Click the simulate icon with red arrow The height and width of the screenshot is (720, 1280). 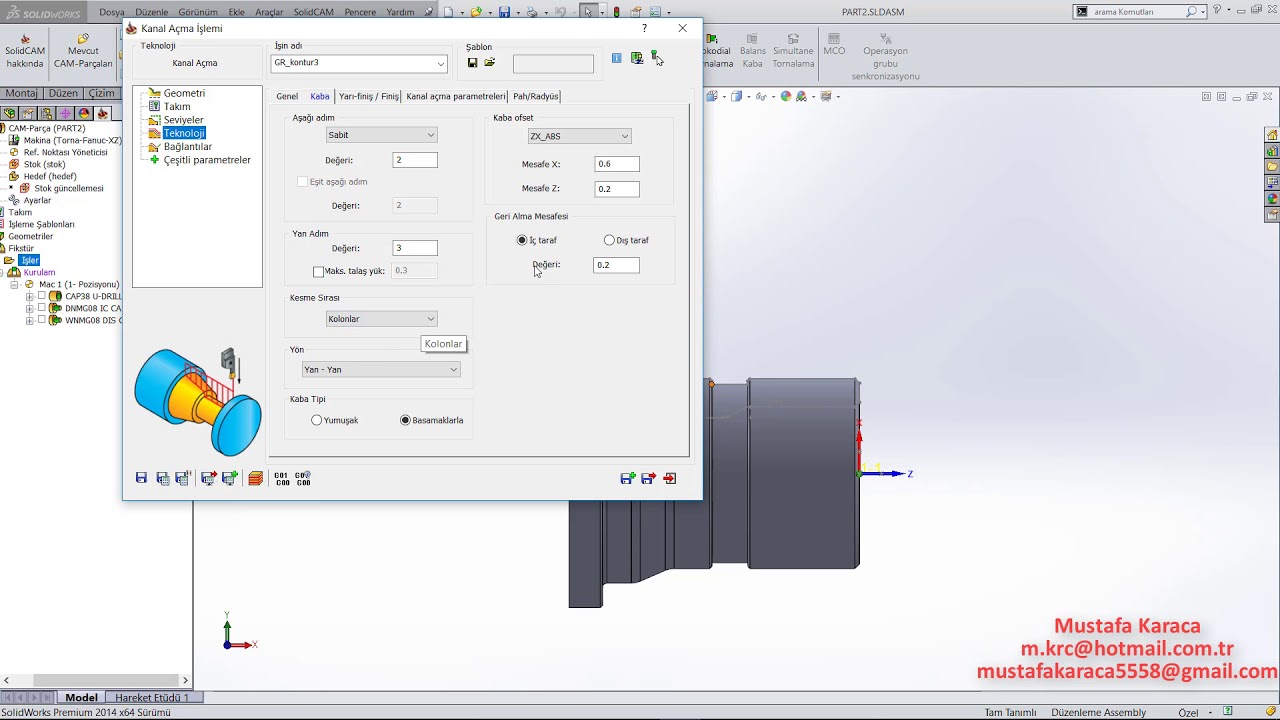pyautogui.click(x=208, y=479)
